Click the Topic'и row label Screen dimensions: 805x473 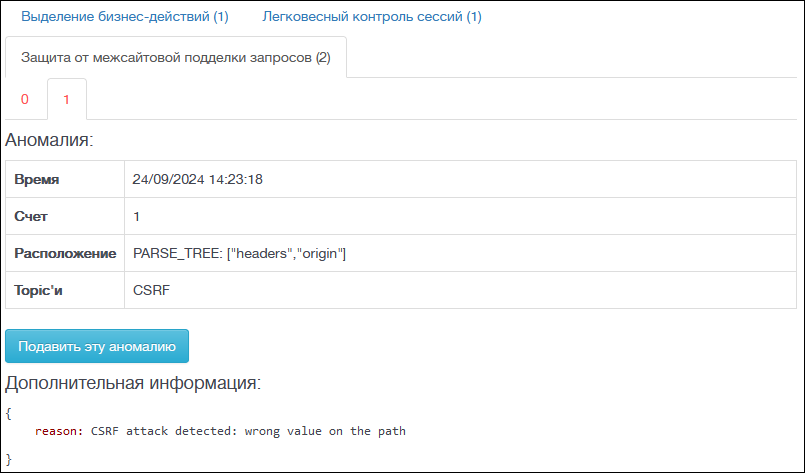[39, 290]
